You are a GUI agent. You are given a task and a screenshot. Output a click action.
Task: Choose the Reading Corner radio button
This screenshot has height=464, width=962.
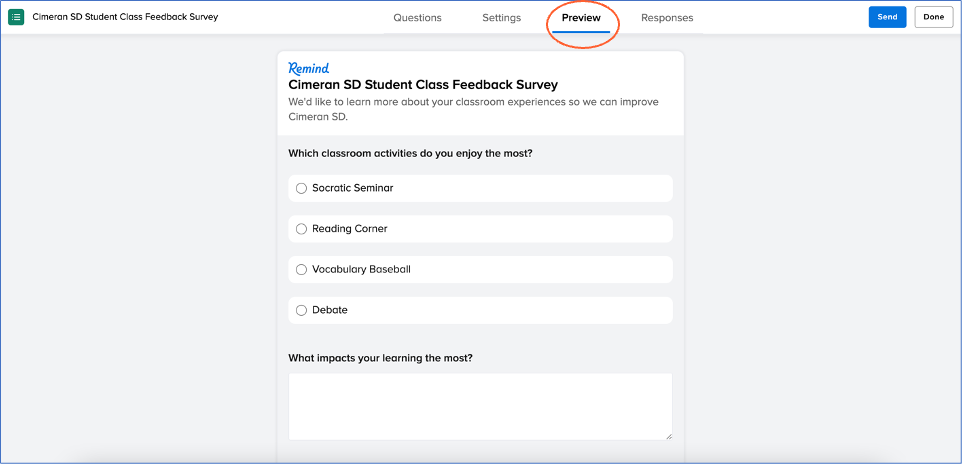click(302, 229)
